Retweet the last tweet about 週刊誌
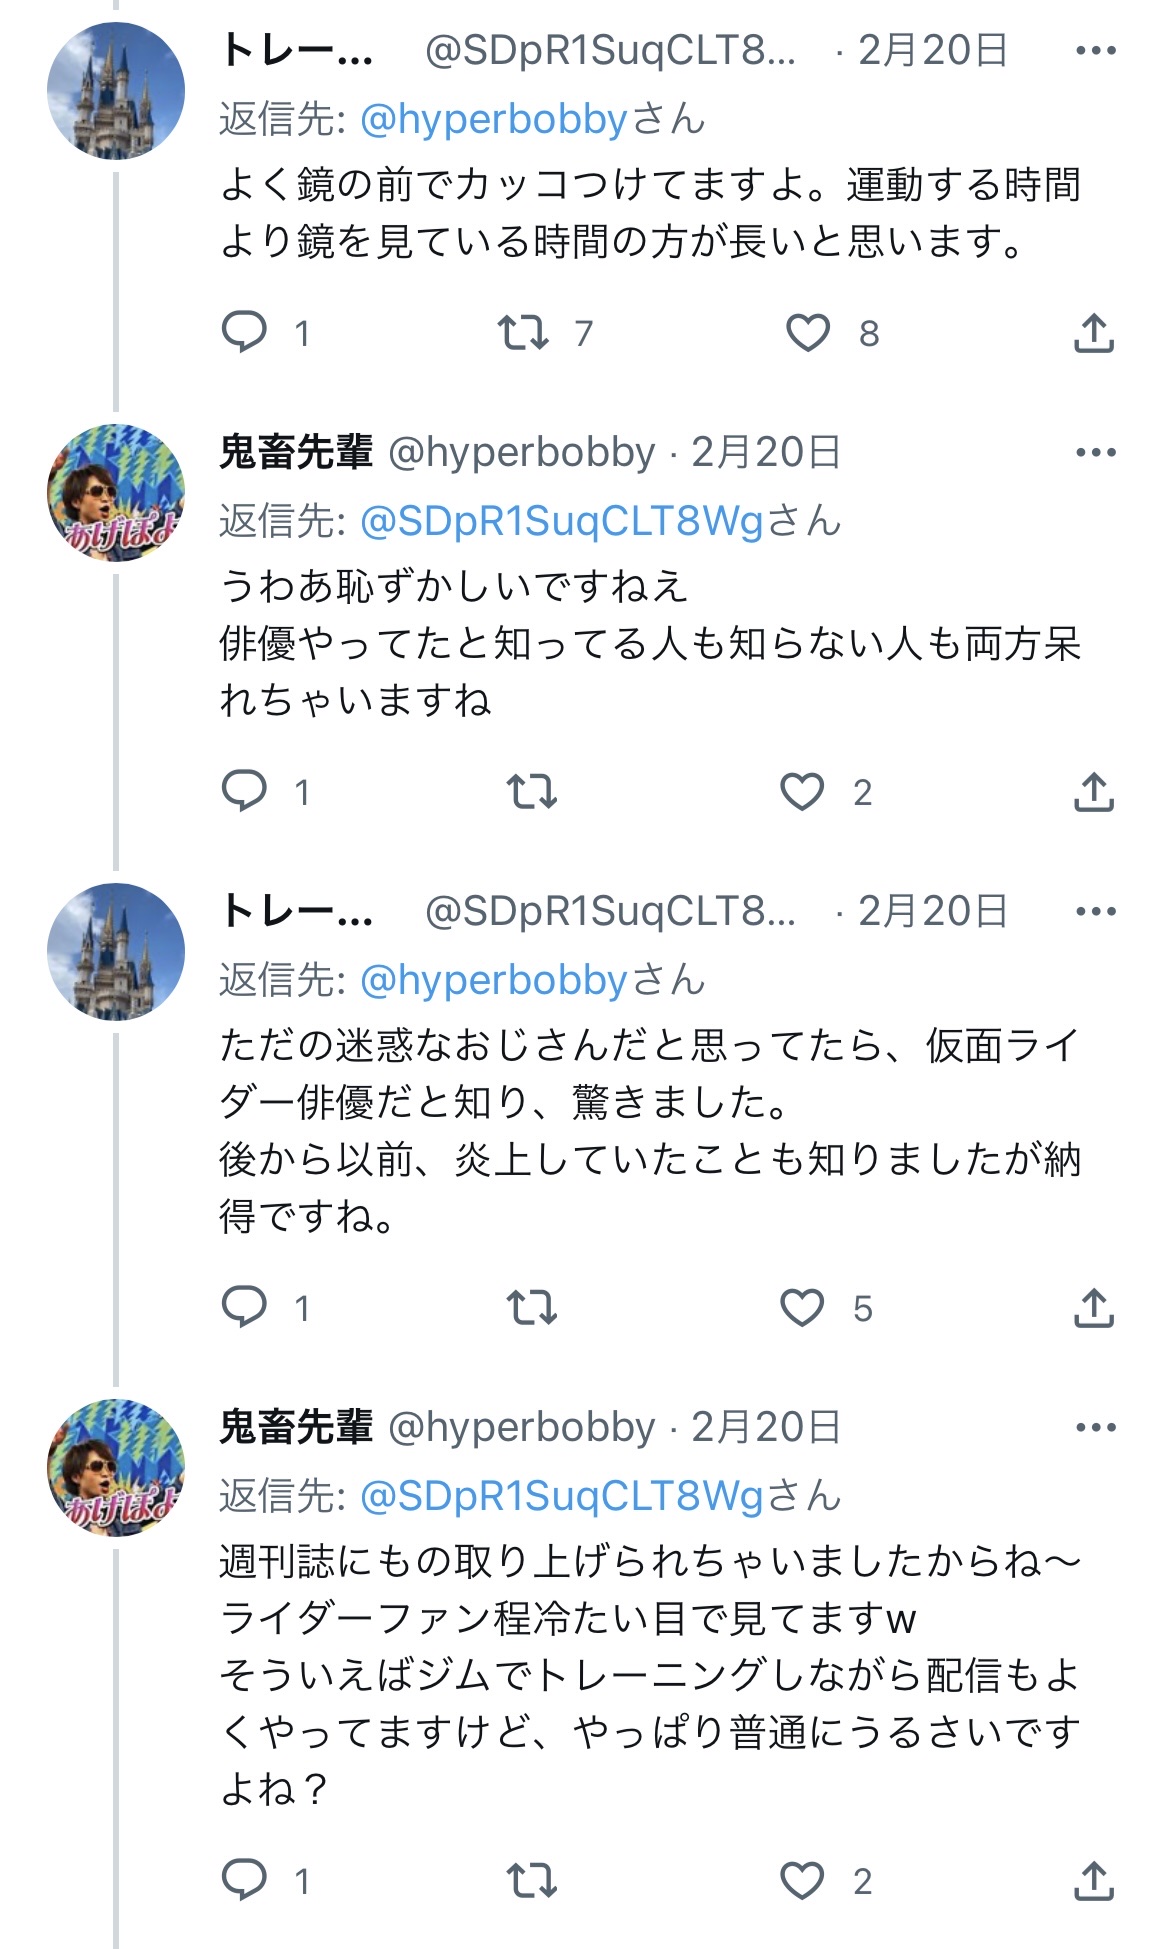This screenshot has height=1949, width=1169. coord(531,1881)
